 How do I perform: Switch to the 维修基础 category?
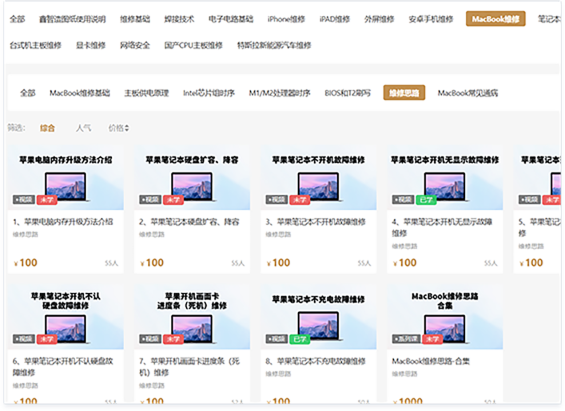pyautogui.click(x=135, y=19)
